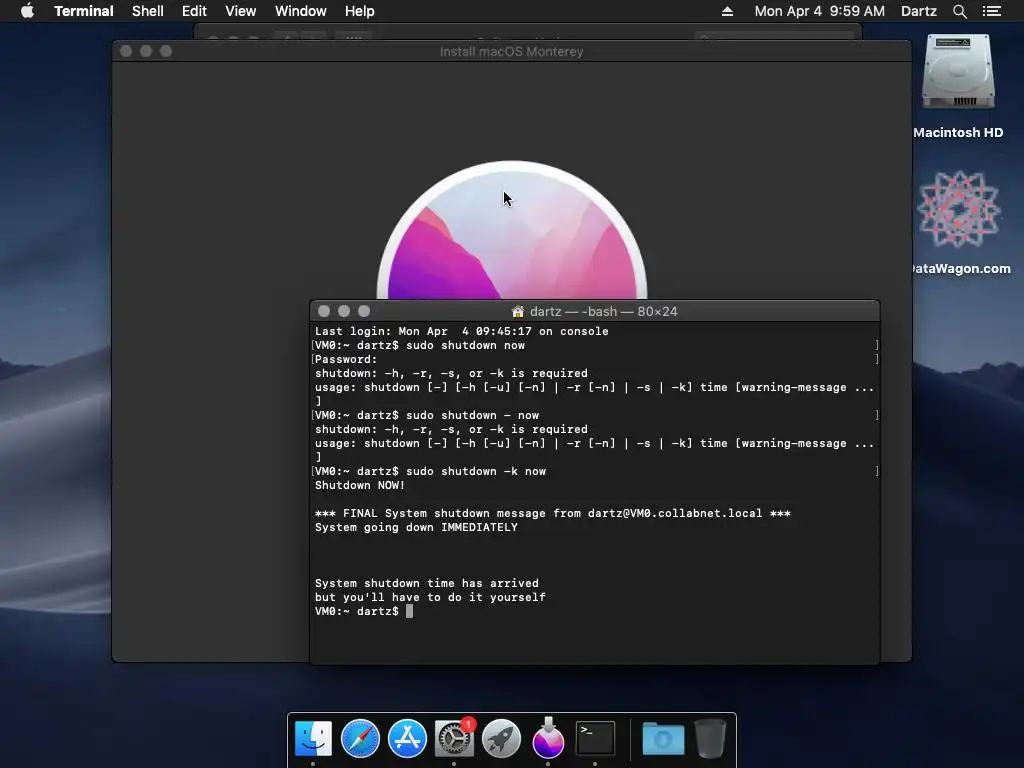This screenshot has height=768, width=1024.
Task: Click 'System going down IMMEDIATELY' line
Action: 416,528
